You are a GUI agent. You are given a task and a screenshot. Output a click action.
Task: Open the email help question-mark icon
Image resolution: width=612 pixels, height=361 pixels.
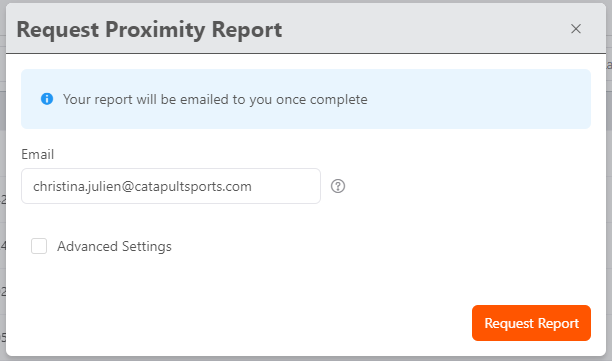pos(338,186)
